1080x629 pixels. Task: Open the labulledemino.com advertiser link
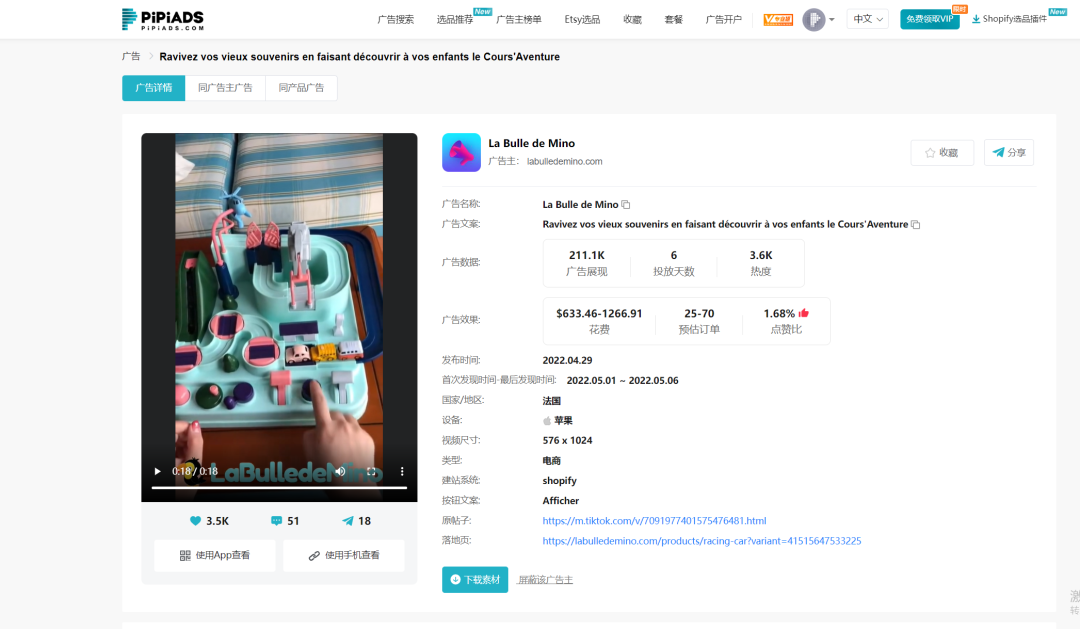click(x=565, y=161)
